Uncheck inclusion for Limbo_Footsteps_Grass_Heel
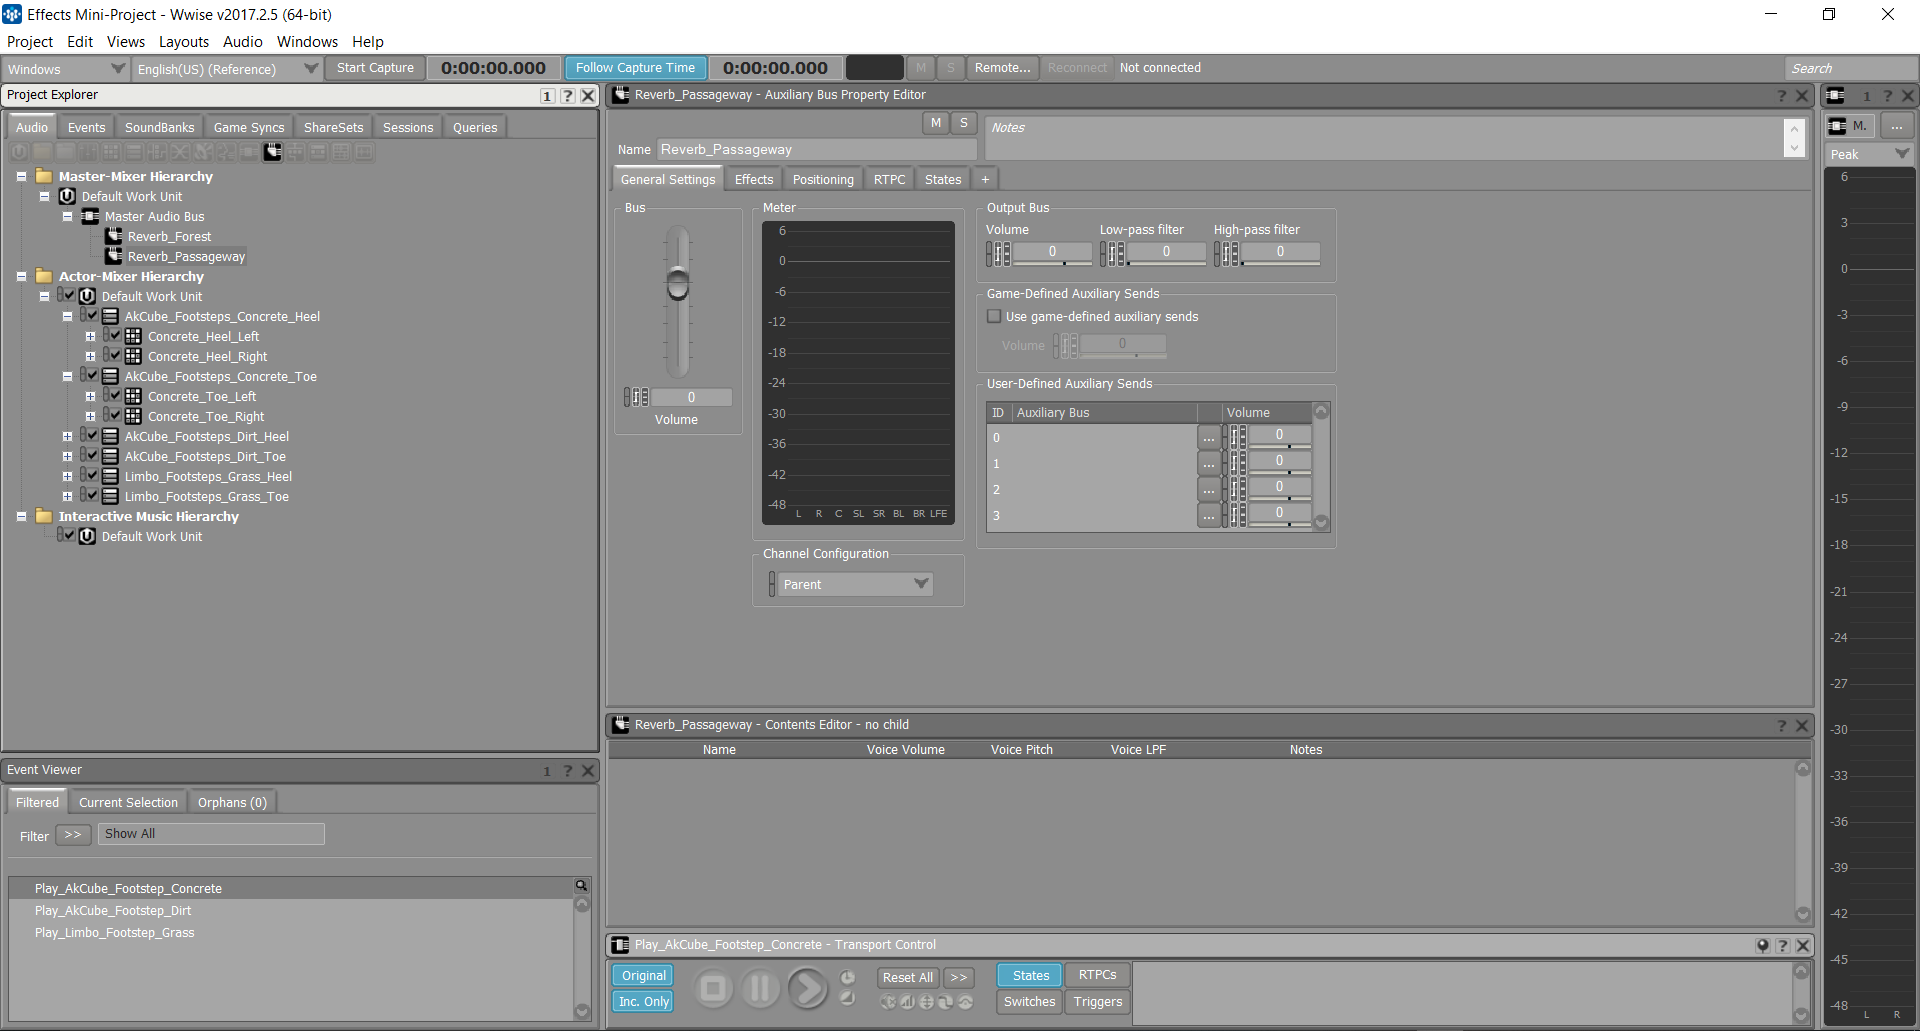The image size is (1920, 1031). tap(92, 475)
